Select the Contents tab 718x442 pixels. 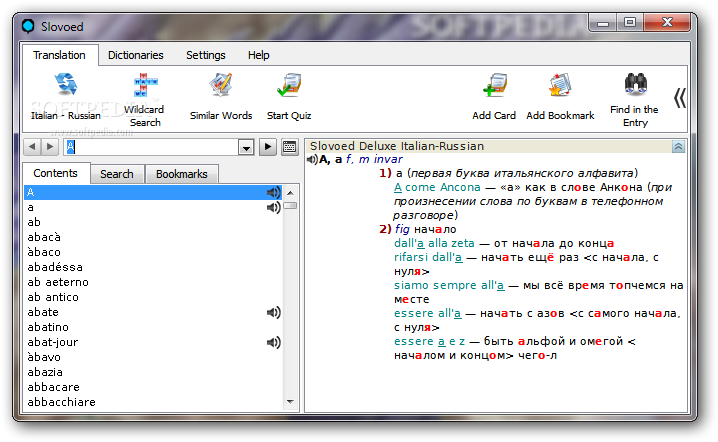pos(55,173)
